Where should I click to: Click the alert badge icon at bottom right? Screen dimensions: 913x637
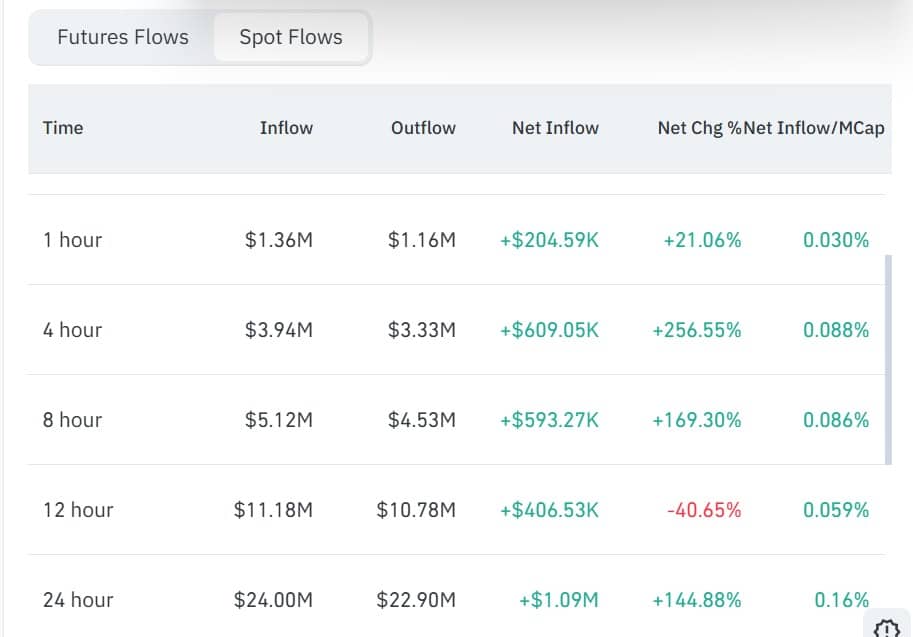click(x=887, y=628)
